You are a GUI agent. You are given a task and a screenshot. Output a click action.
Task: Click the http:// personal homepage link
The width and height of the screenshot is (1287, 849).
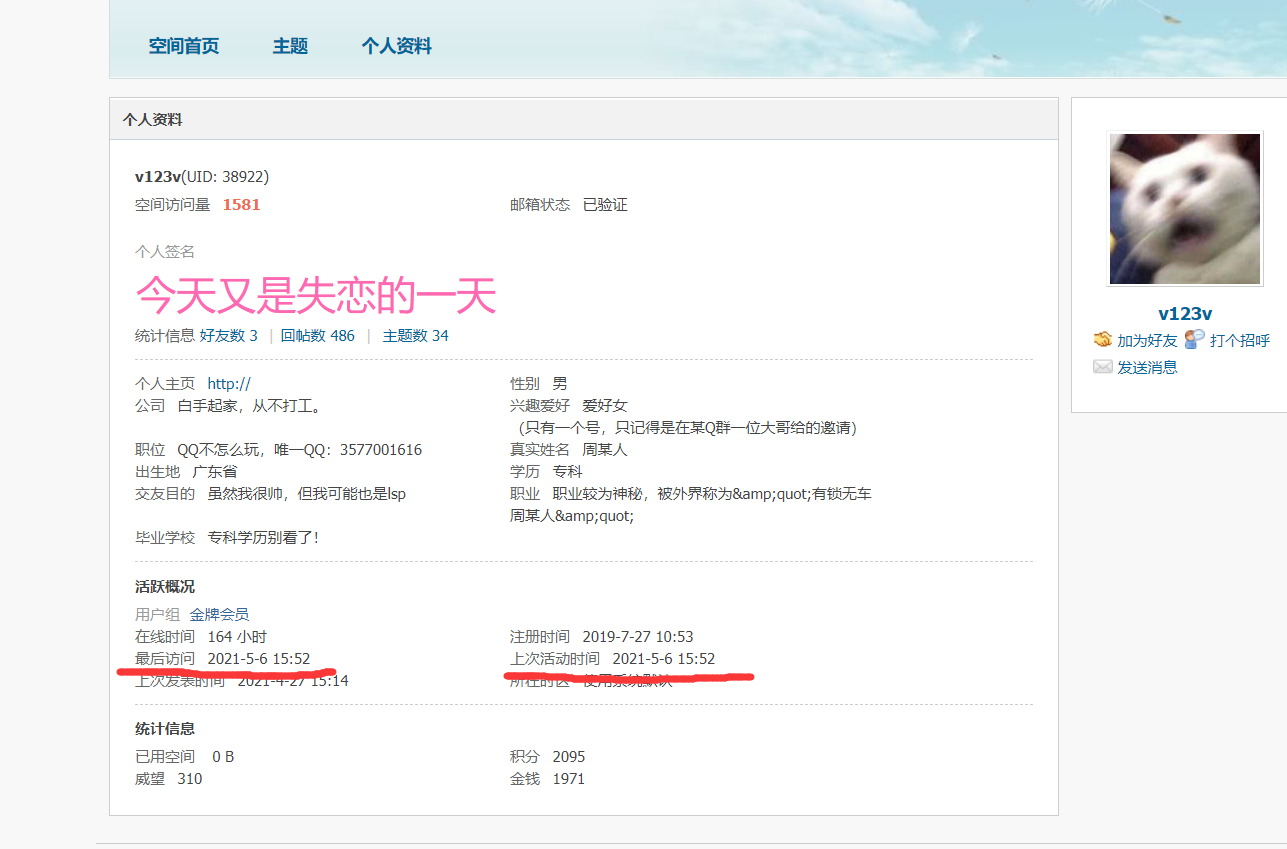pyautogui.click(x=229, y=384)
